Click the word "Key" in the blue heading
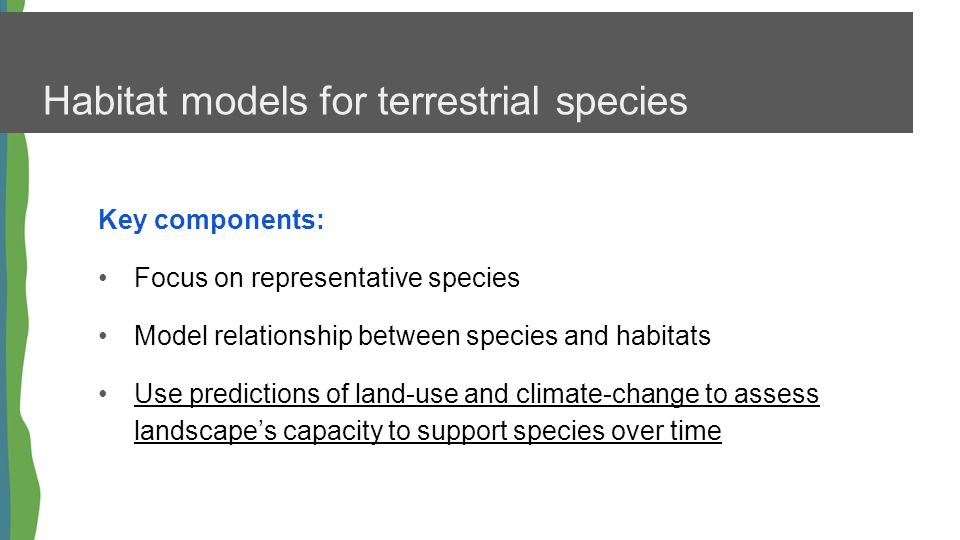The width and height of the screenshot is (960, 540). point(122,220)
